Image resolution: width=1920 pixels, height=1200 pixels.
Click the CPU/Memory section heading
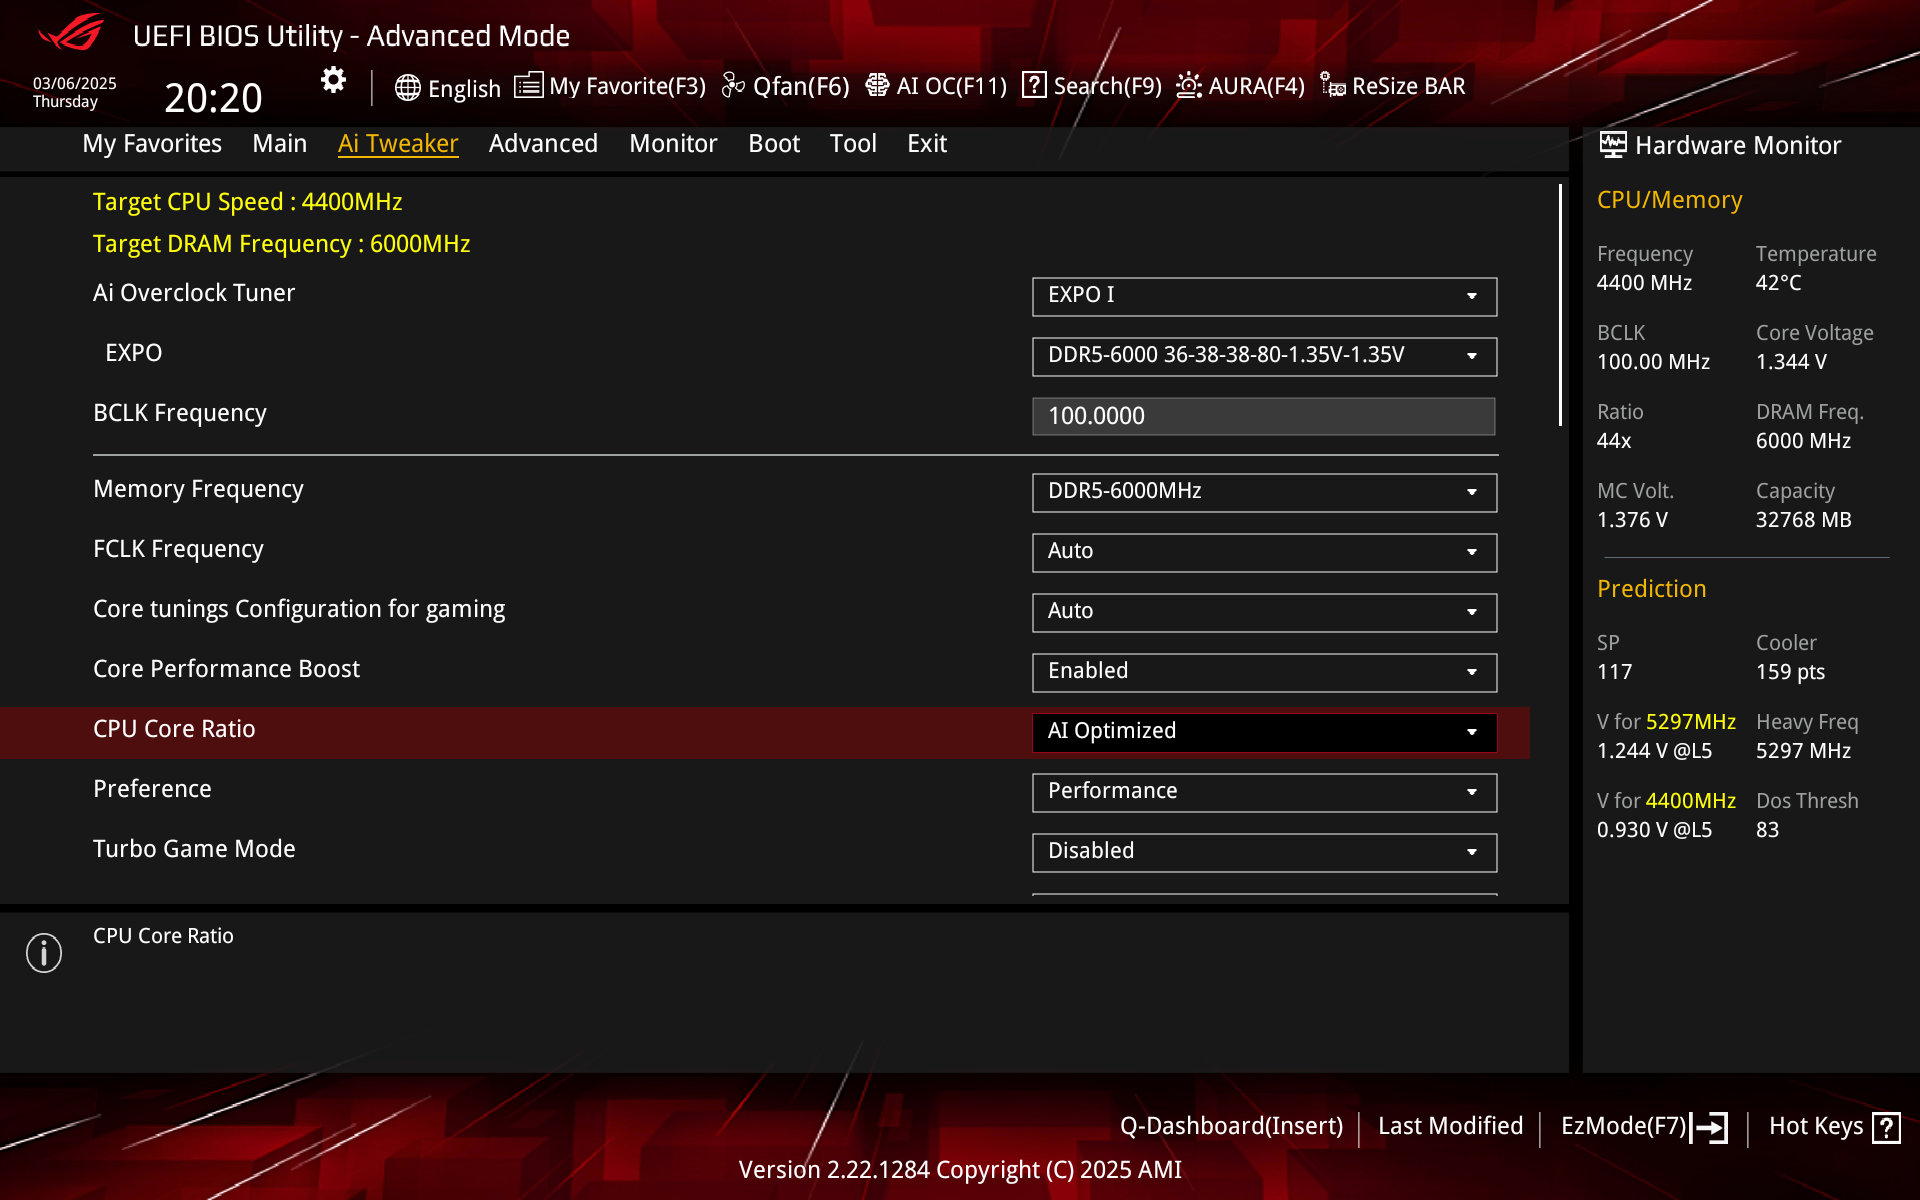[x=1669, y=200]
